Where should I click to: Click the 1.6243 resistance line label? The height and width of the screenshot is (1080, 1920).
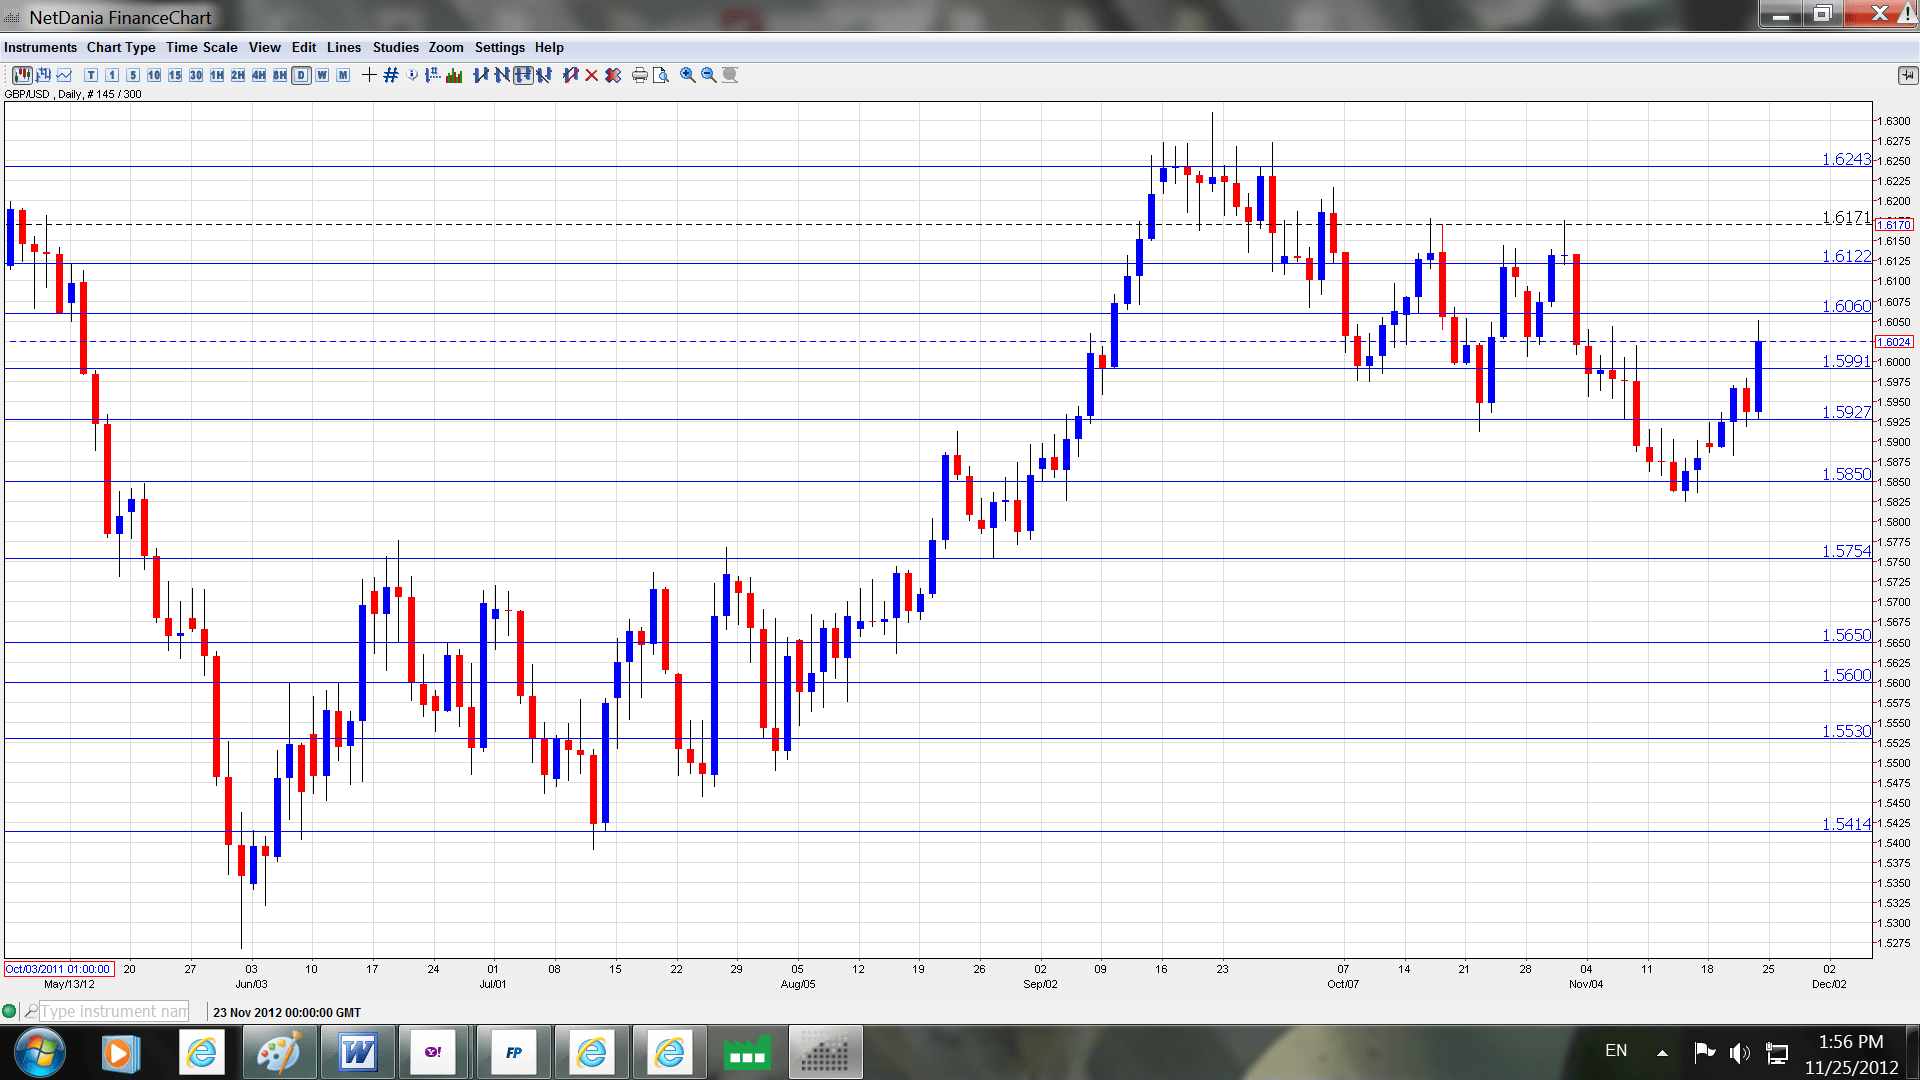pyautogui.click(x=1846, y=159)
